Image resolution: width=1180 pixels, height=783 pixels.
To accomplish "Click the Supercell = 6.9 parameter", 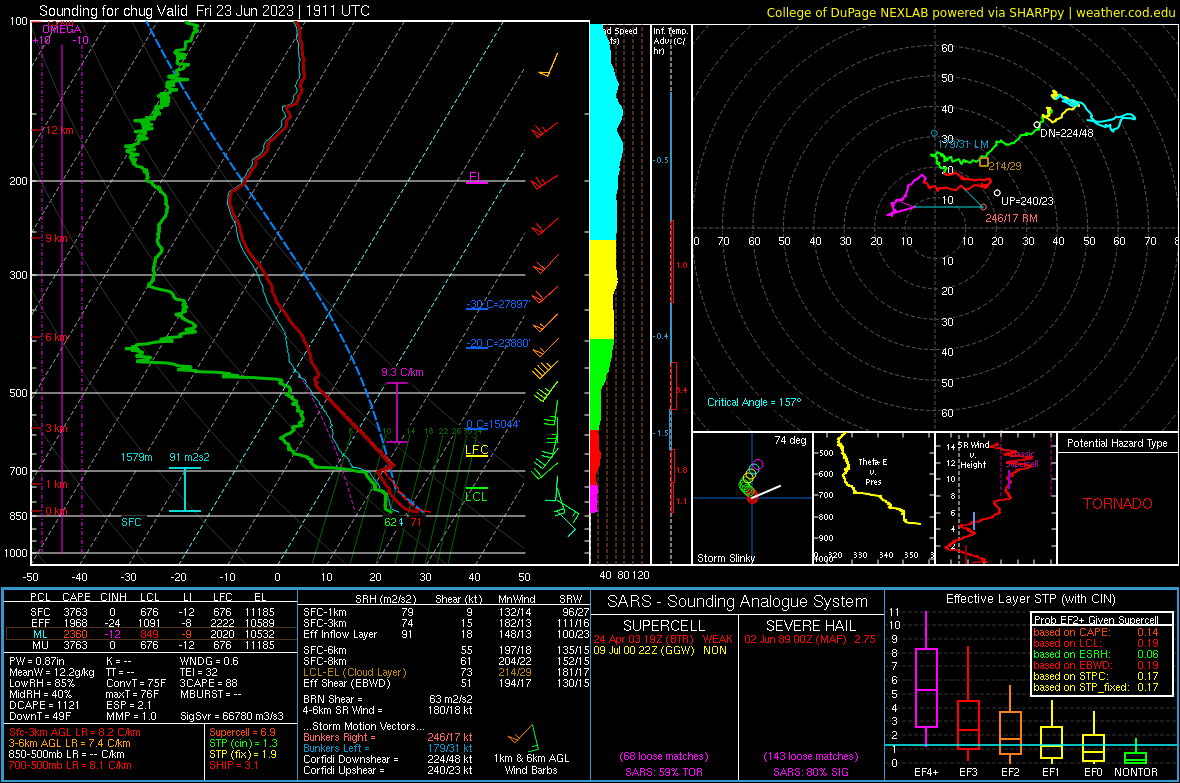I will (242, 732).
